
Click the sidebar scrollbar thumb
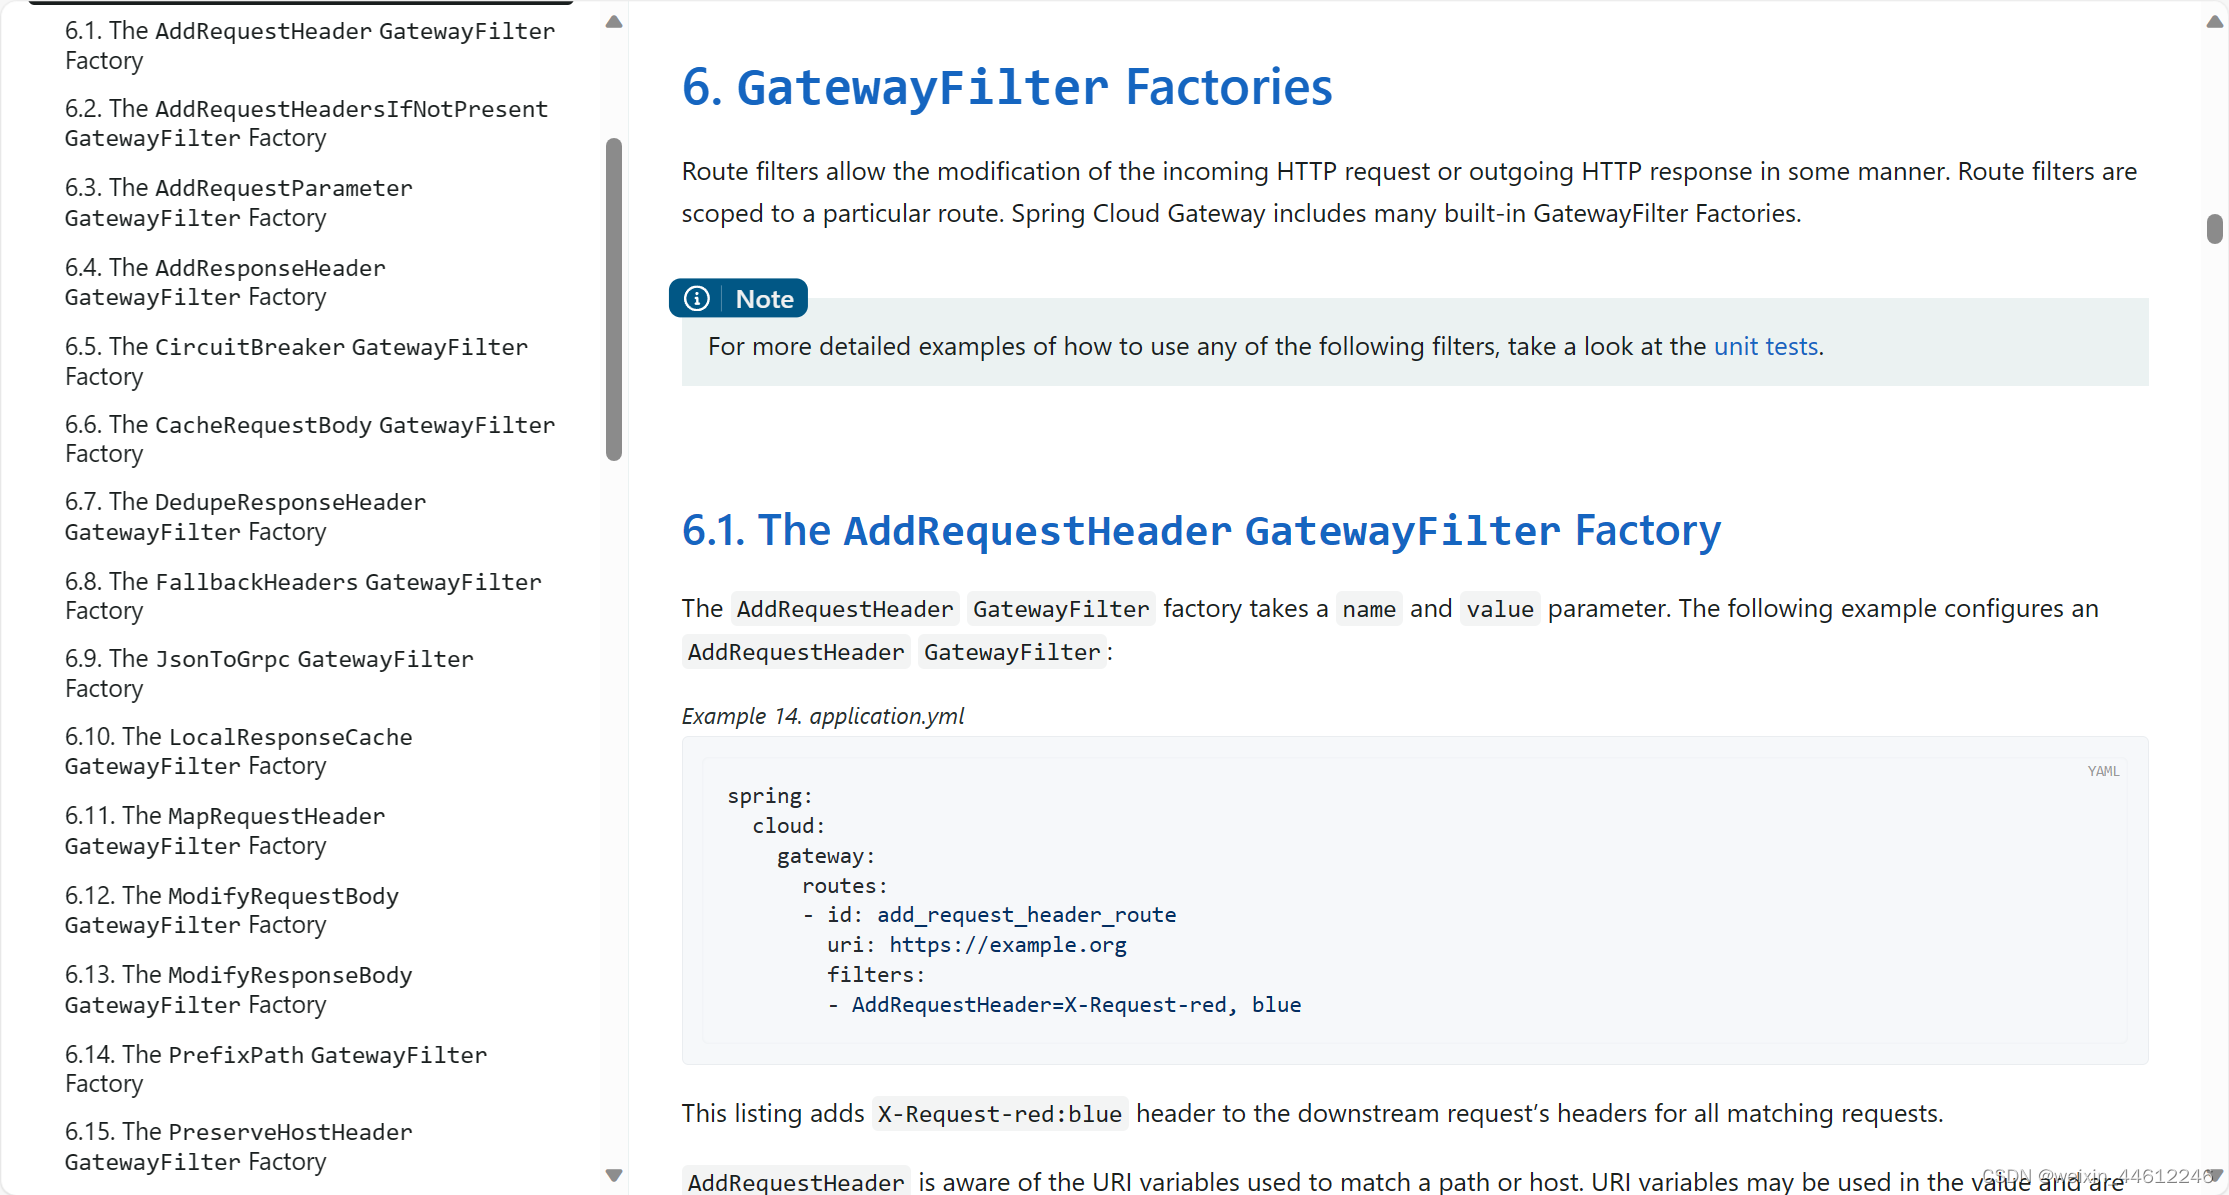(614, 299)
